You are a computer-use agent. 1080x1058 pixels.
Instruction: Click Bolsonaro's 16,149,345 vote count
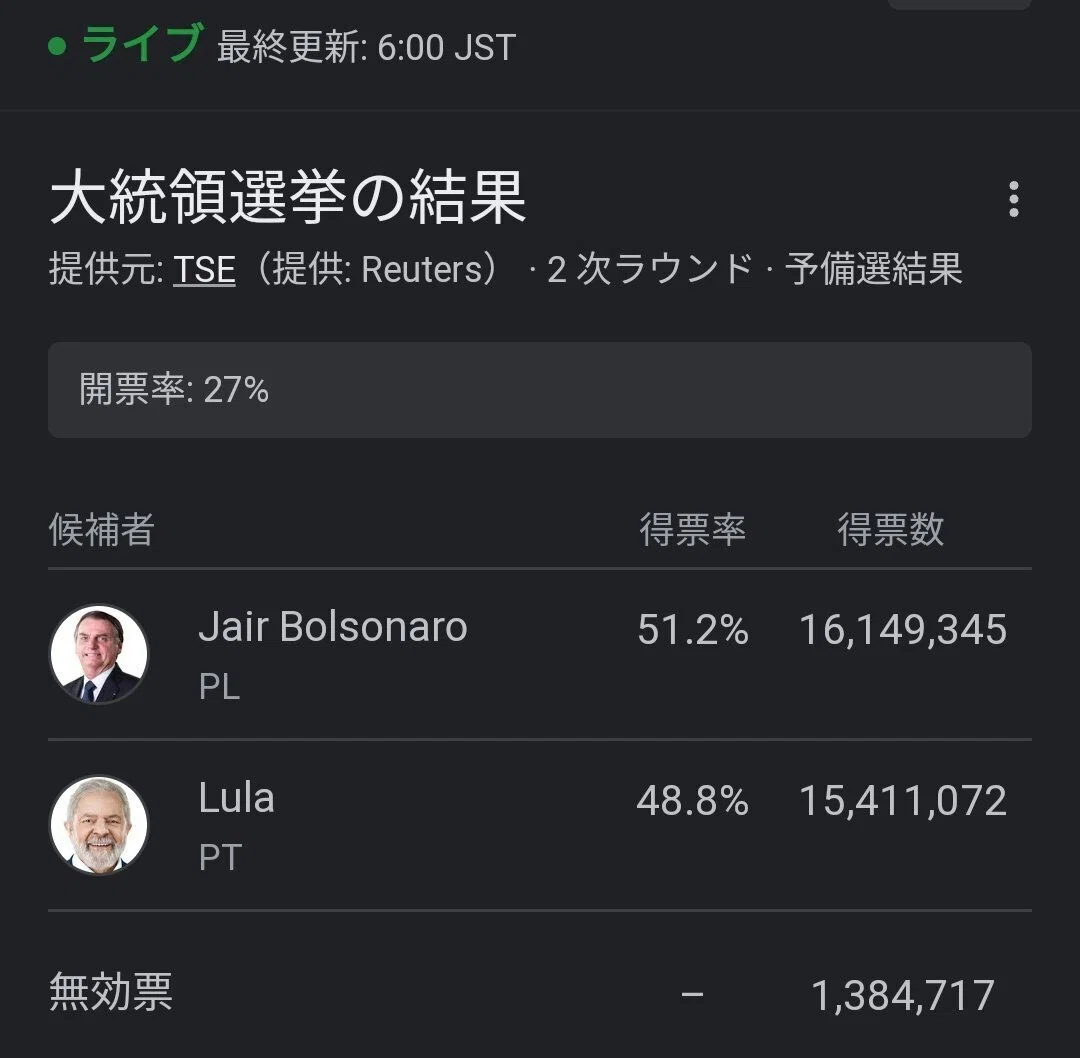(x=903, y=630)
